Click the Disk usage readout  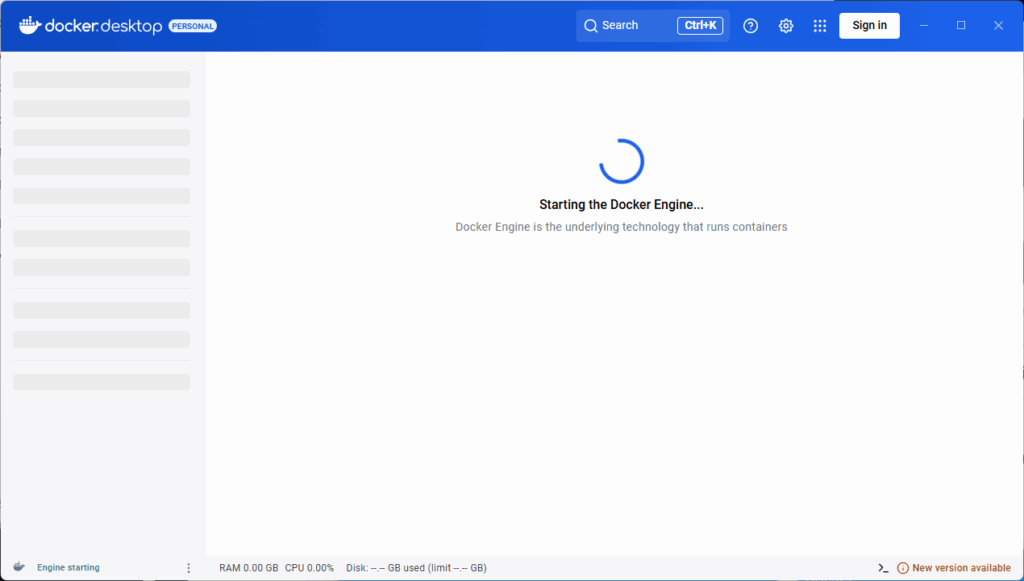(416, 568)
